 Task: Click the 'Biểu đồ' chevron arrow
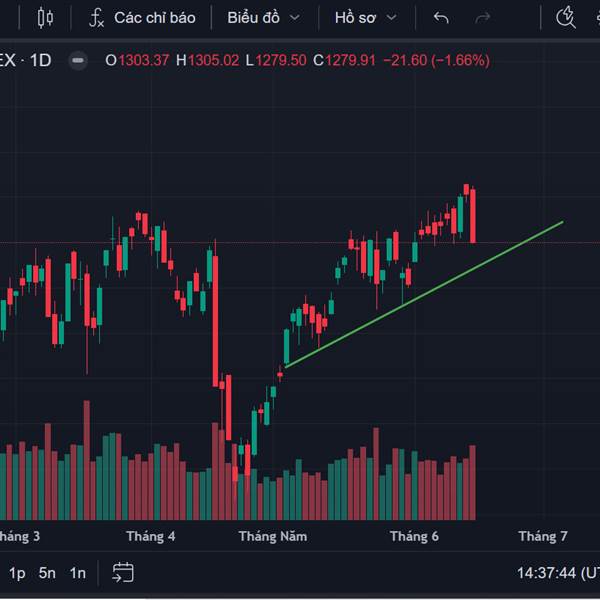coord(294,18)
